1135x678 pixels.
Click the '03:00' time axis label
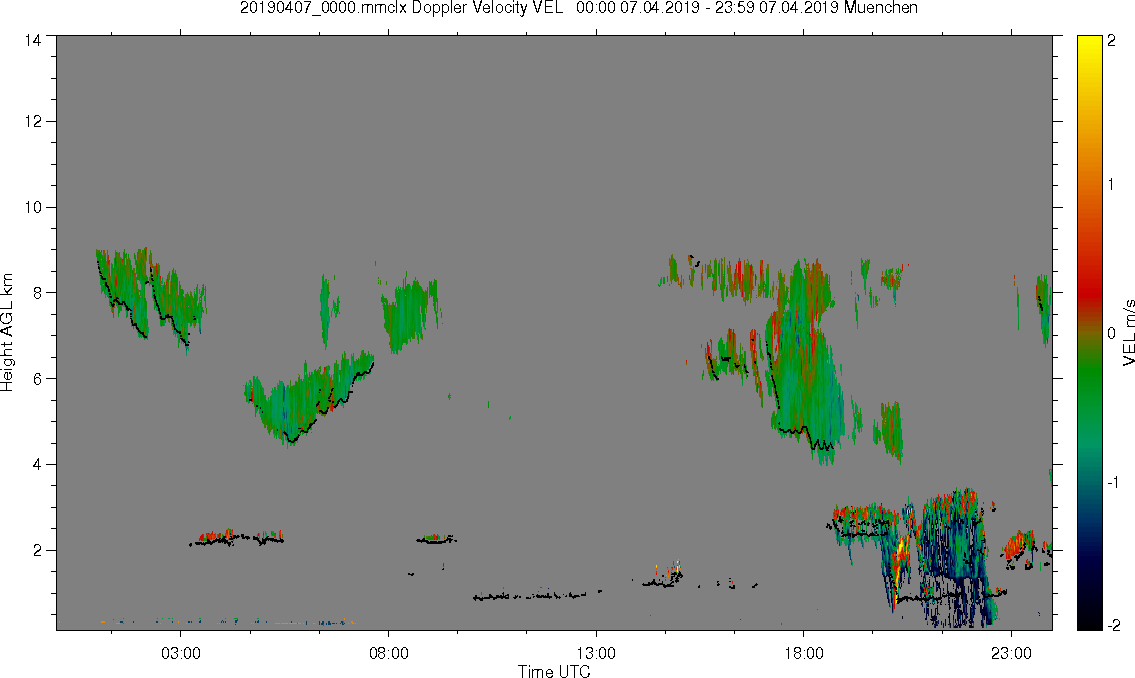tap(181, 653)
